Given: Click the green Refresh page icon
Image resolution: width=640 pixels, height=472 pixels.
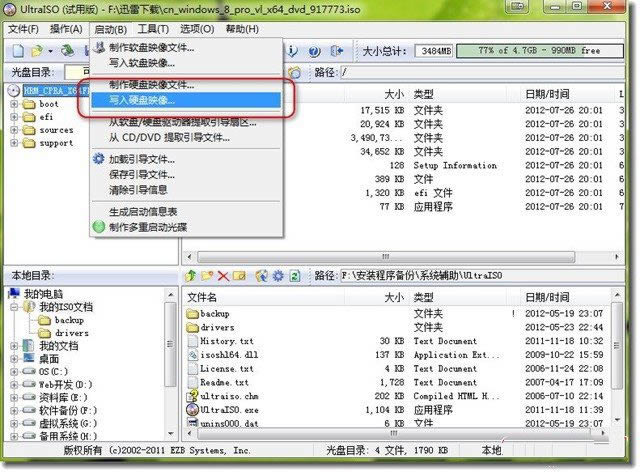Looking at the screenshot, I should click(x=295, y=276).
